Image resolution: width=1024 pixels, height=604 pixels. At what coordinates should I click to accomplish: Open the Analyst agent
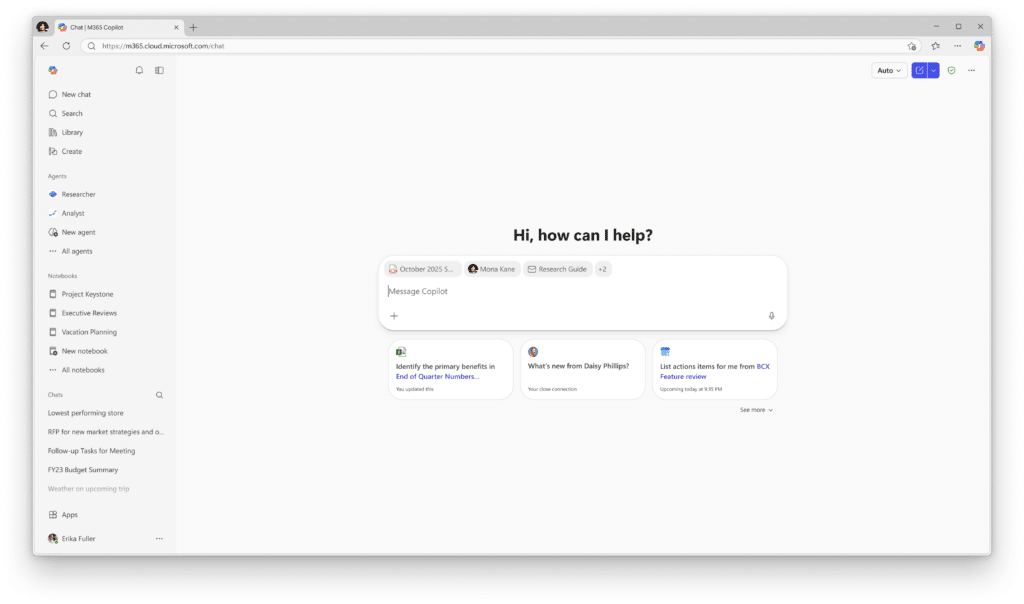click(x=73, y=213)
